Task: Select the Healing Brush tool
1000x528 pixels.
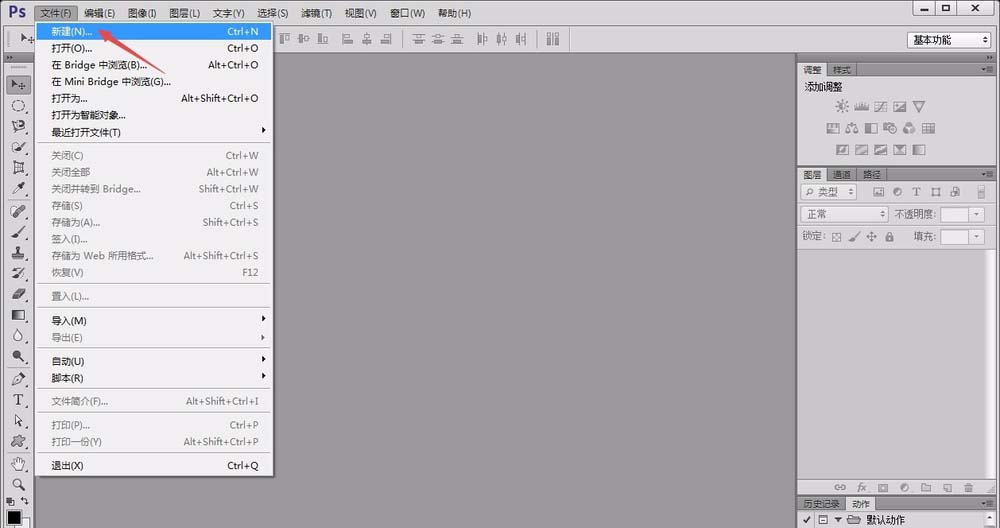Action: tap(18, 211)
